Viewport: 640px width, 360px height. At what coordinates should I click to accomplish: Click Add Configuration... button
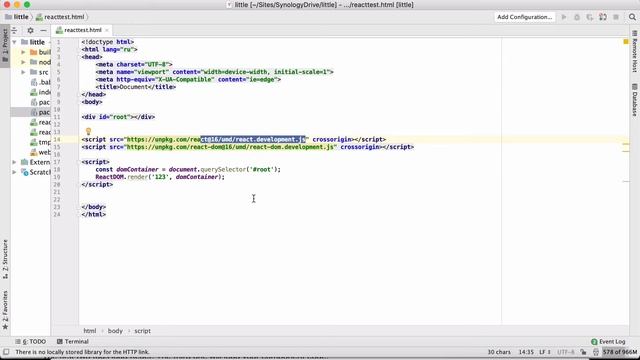(x=524, y=17)
